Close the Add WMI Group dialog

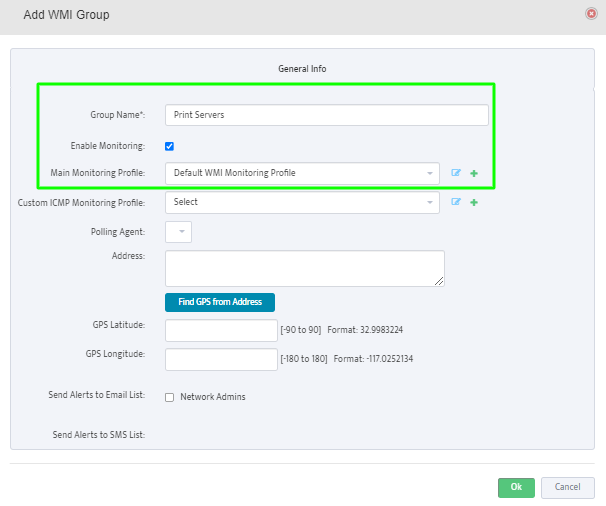[x=591, y=15]
